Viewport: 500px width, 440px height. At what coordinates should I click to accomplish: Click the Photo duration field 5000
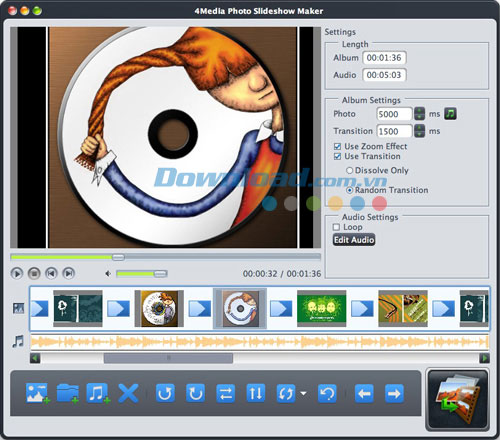pos(394,114)
